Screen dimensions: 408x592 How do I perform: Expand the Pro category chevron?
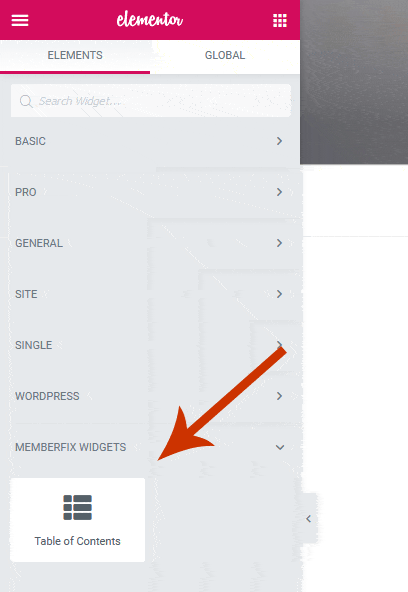(279, 192)
